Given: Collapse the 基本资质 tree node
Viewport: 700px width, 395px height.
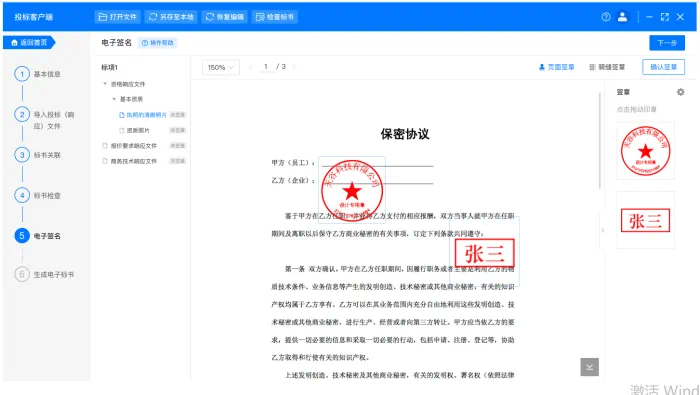Looking at the screenshot, I should tap(114, 99).
